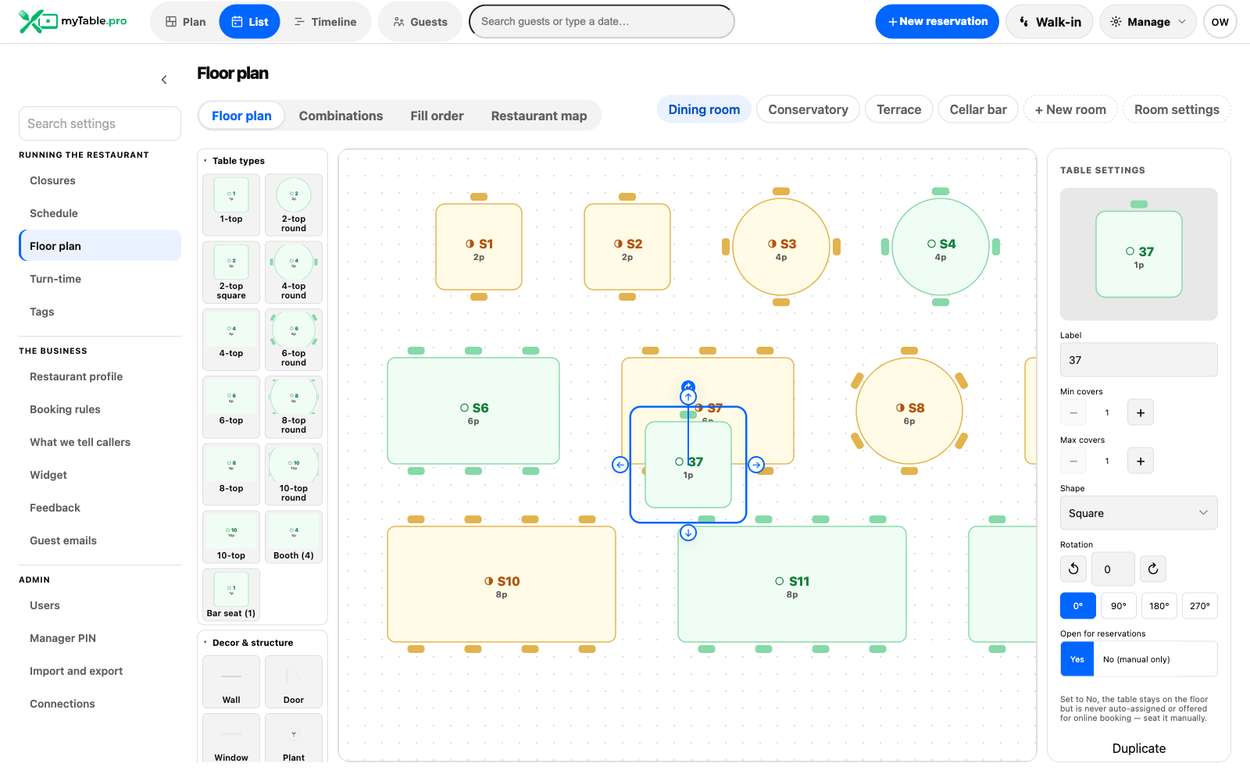Add an 8-top table type
This screenshot has width=1250, height=781.
pos(231,474)
